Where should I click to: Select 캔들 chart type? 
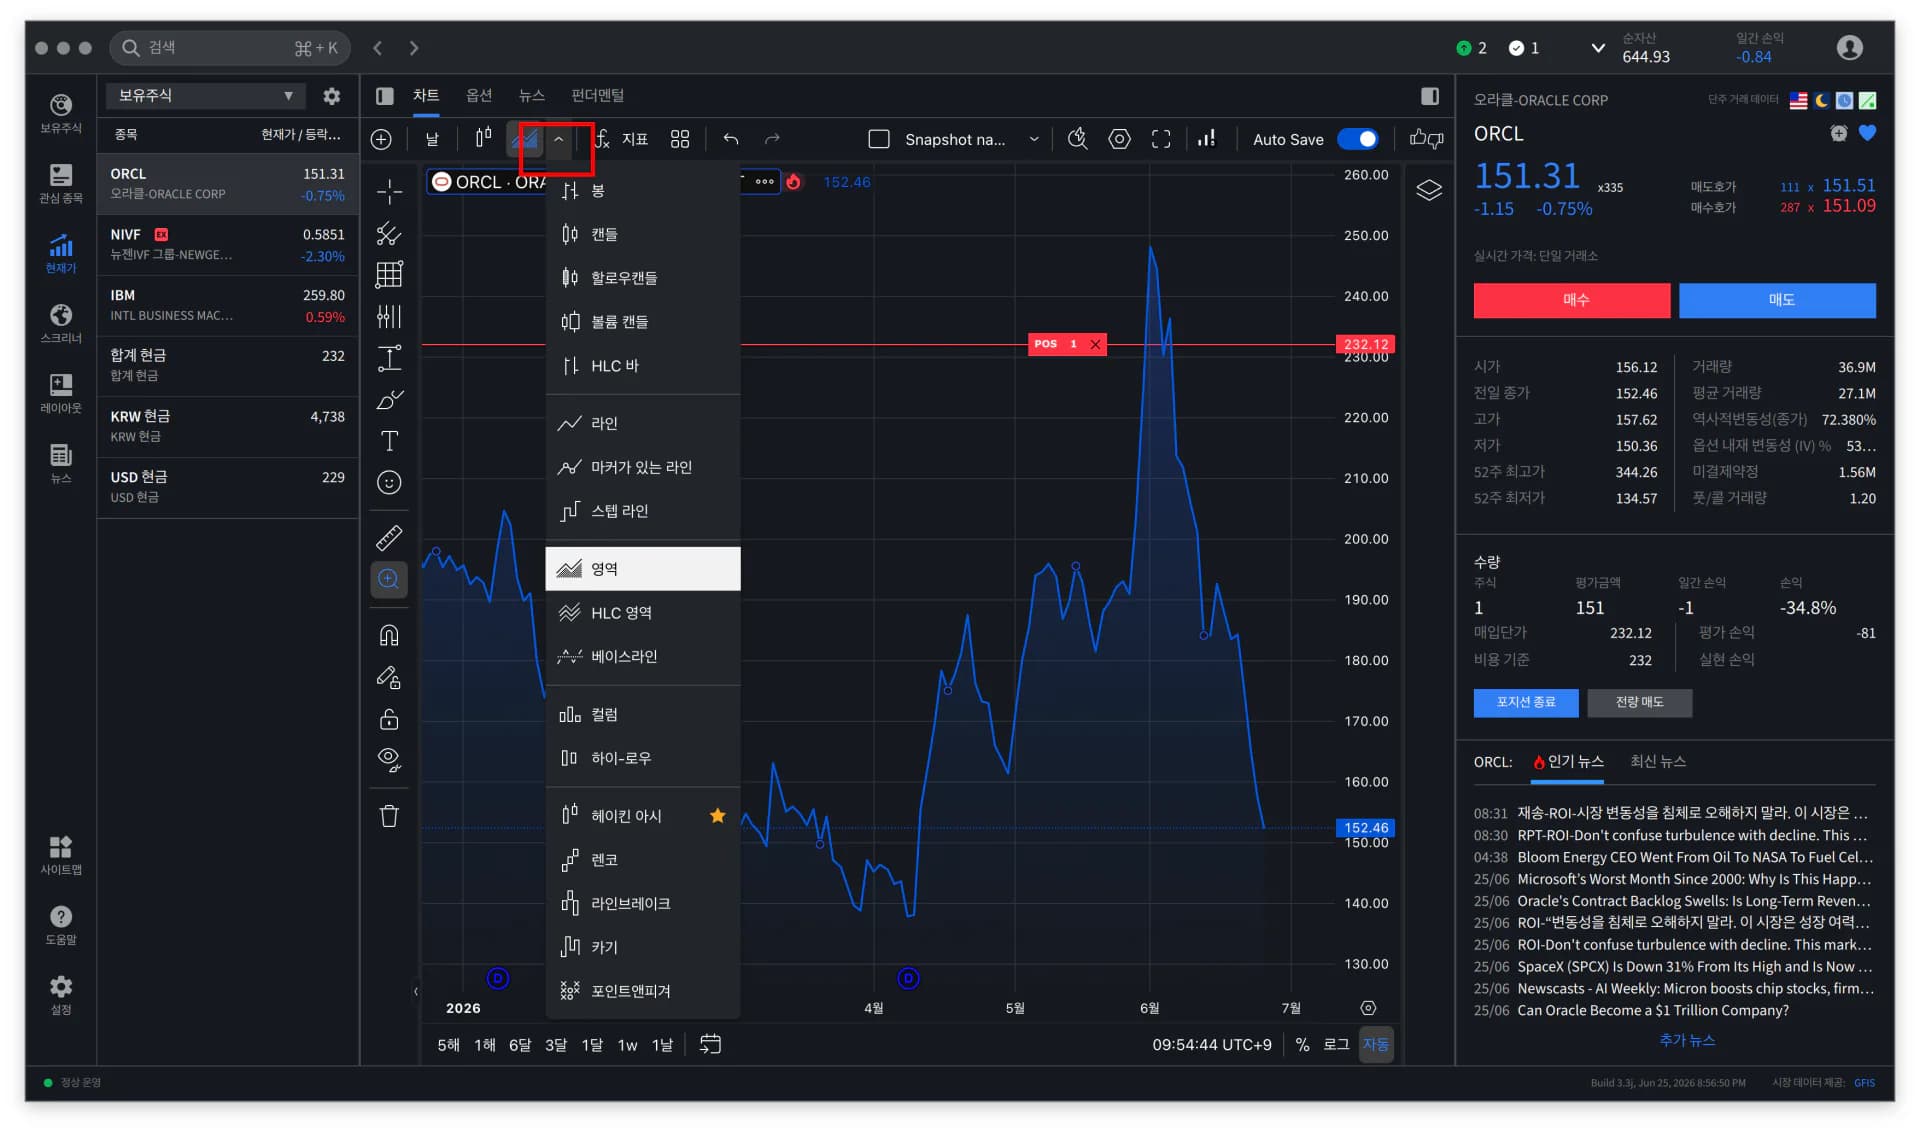point(643,234)
